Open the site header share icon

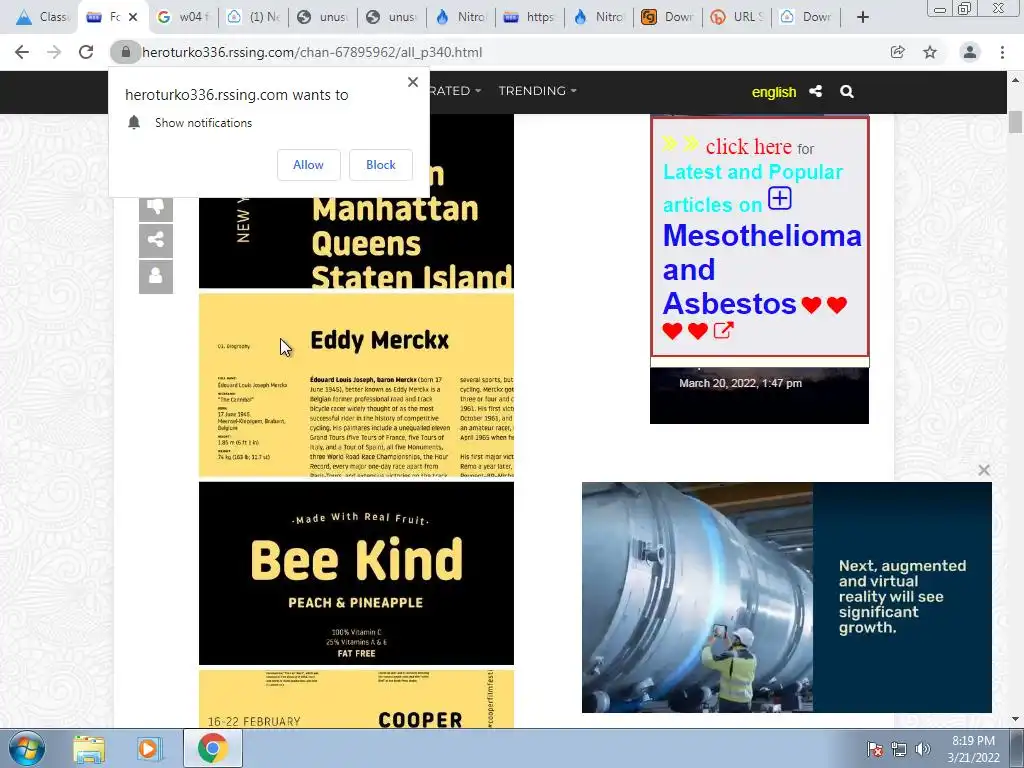point(816,91)
